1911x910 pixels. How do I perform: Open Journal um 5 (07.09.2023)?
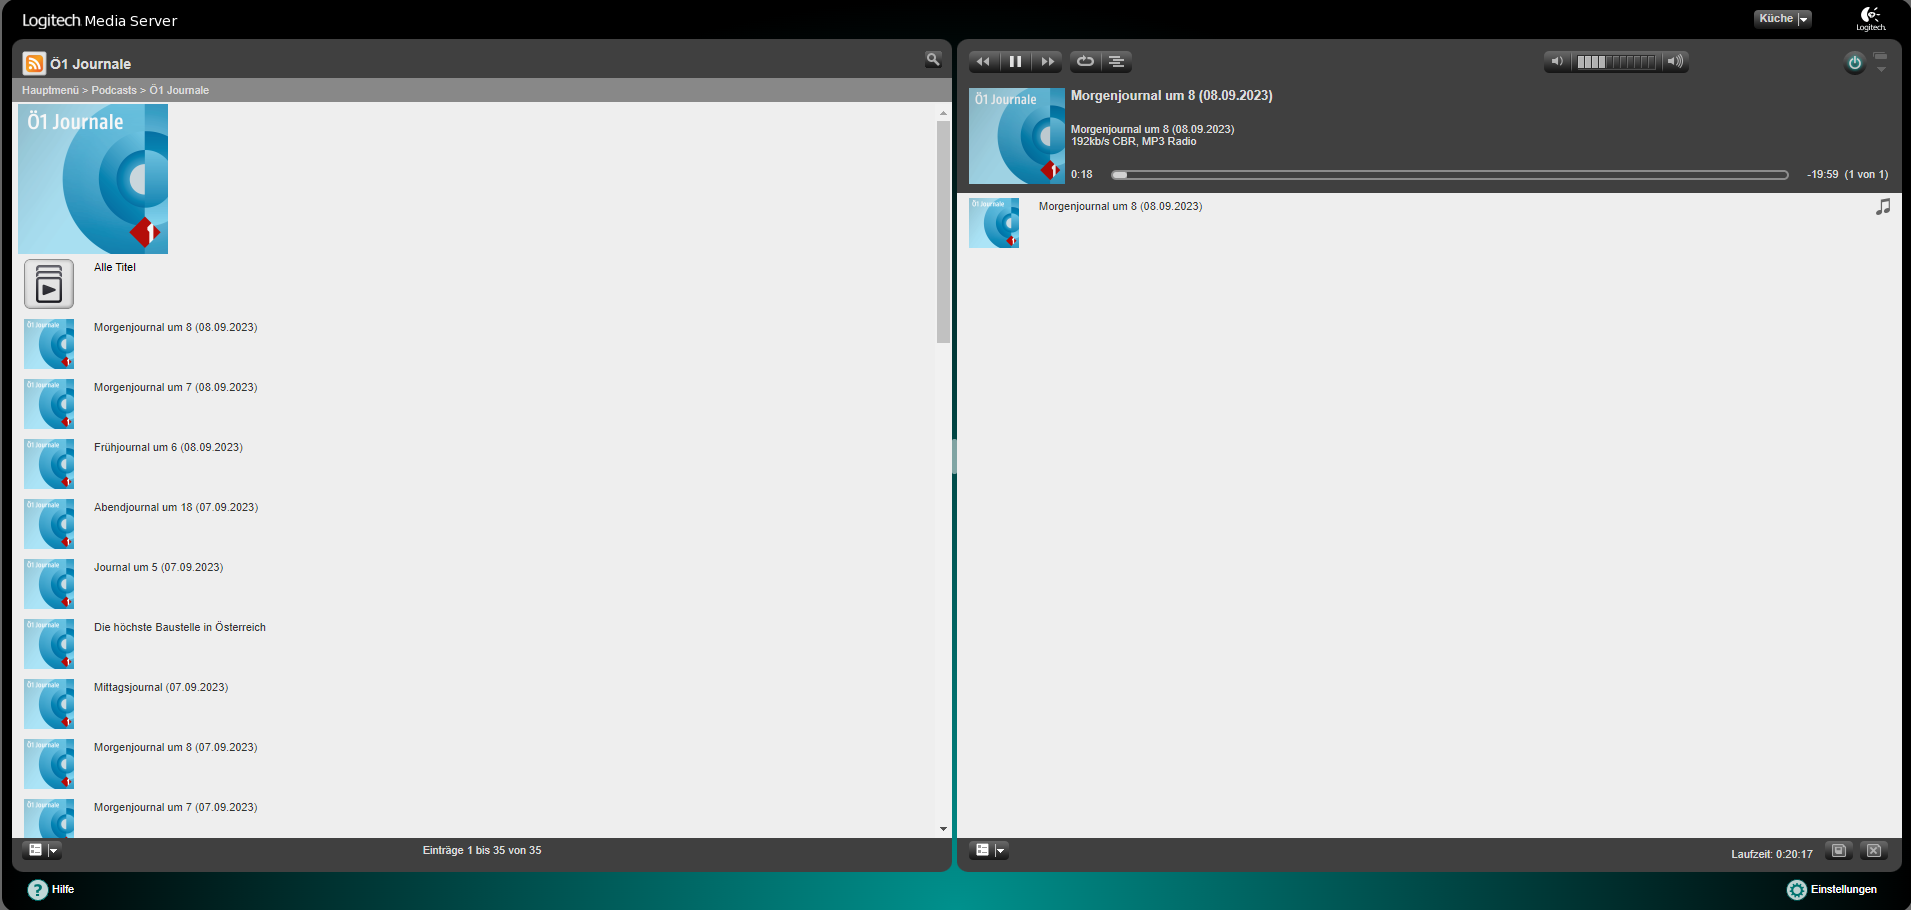point(158,567)
